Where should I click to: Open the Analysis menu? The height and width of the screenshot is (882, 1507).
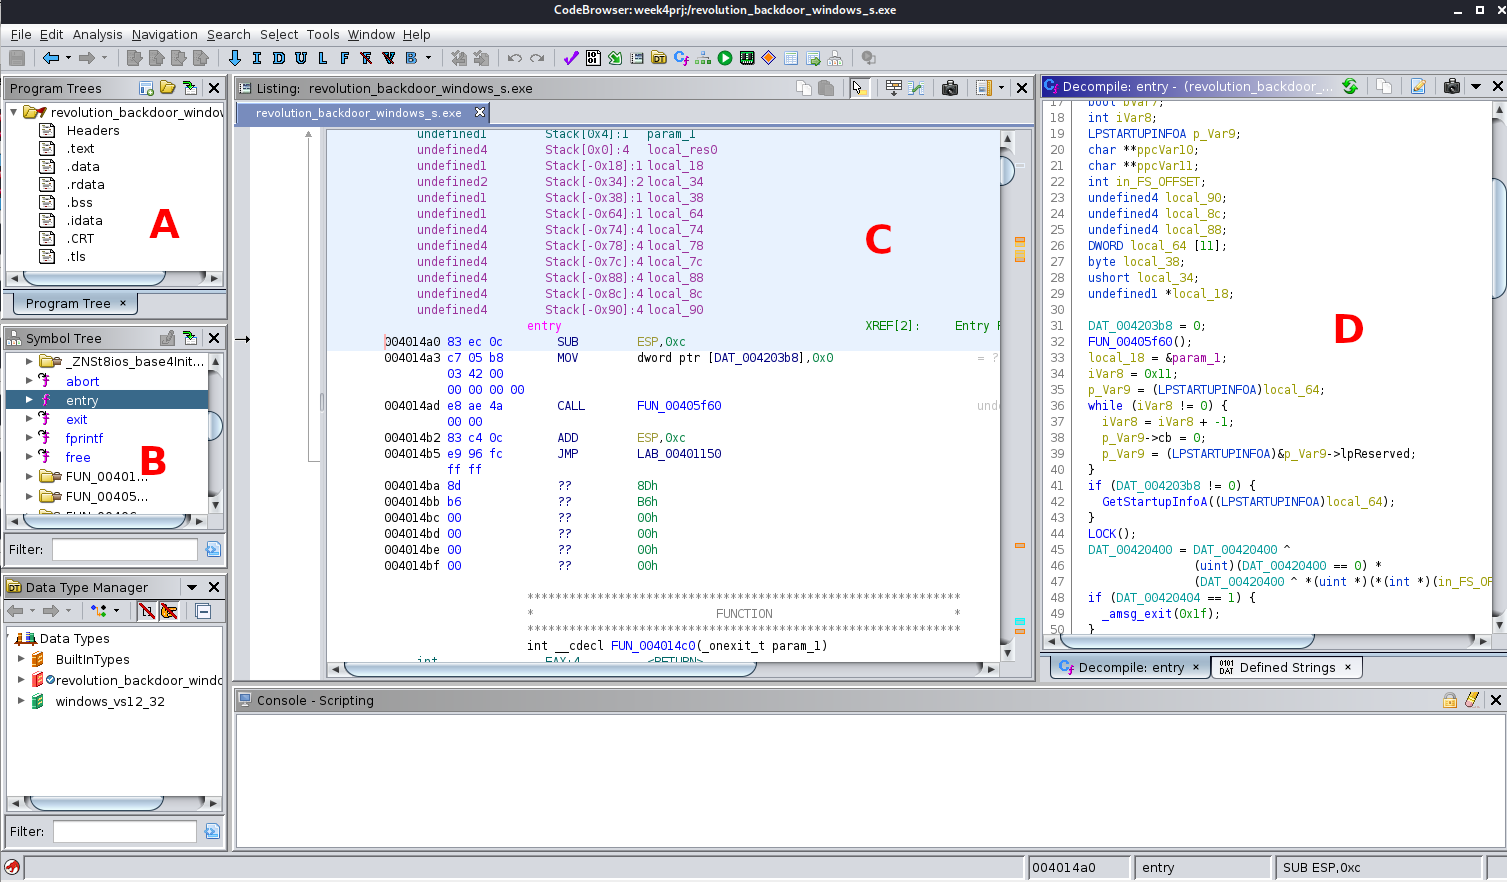97,34
